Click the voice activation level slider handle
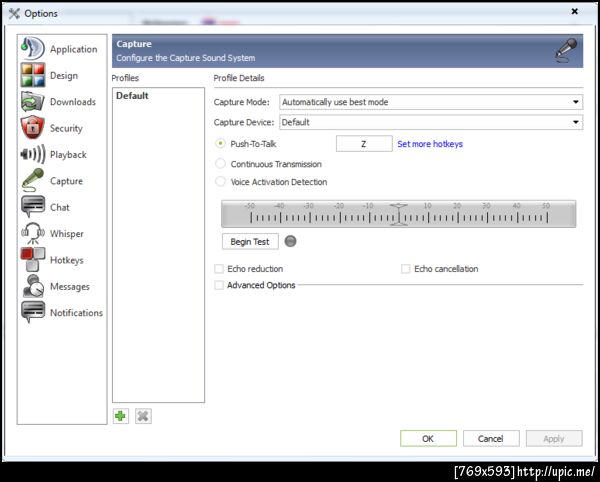Screen dimensions: 600x482 coord(398,214)
